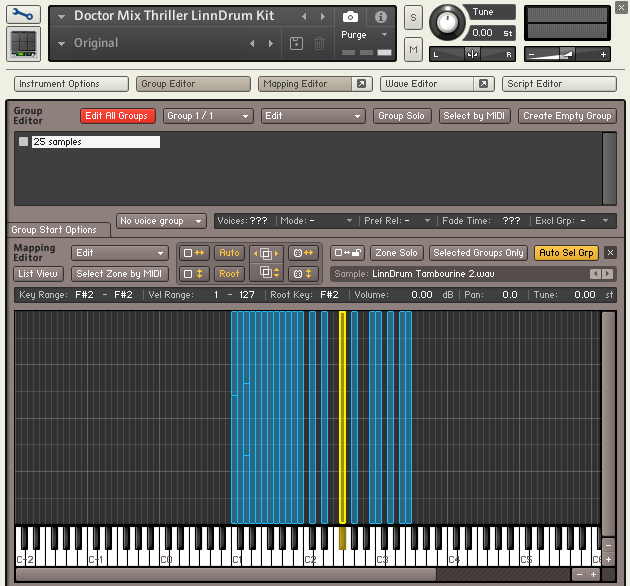Click the Select Zone by MIDI button
This screenshot has width=630, height=586.
click(x=119, y=274)
